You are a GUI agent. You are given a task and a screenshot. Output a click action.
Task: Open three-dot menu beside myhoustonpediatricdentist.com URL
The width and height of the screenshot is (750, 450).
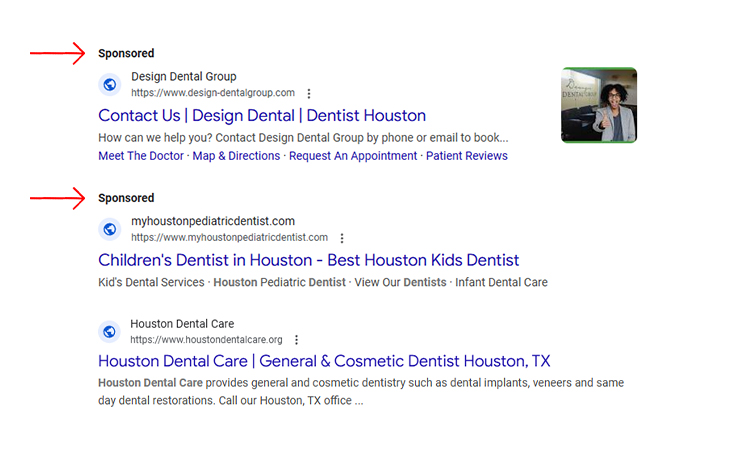[x=342, y=238]
